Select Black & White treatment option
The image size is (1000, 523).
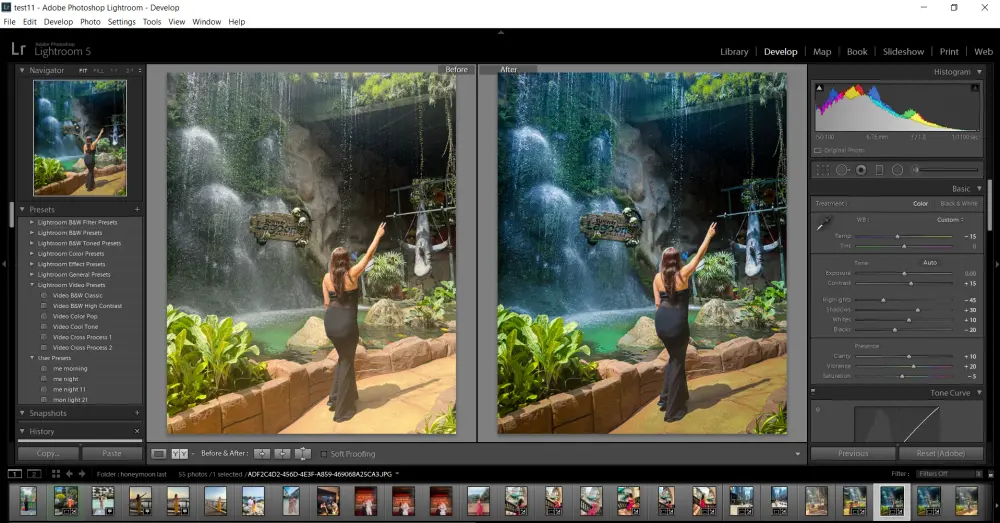pyautogui.click(x=959, y=203)
